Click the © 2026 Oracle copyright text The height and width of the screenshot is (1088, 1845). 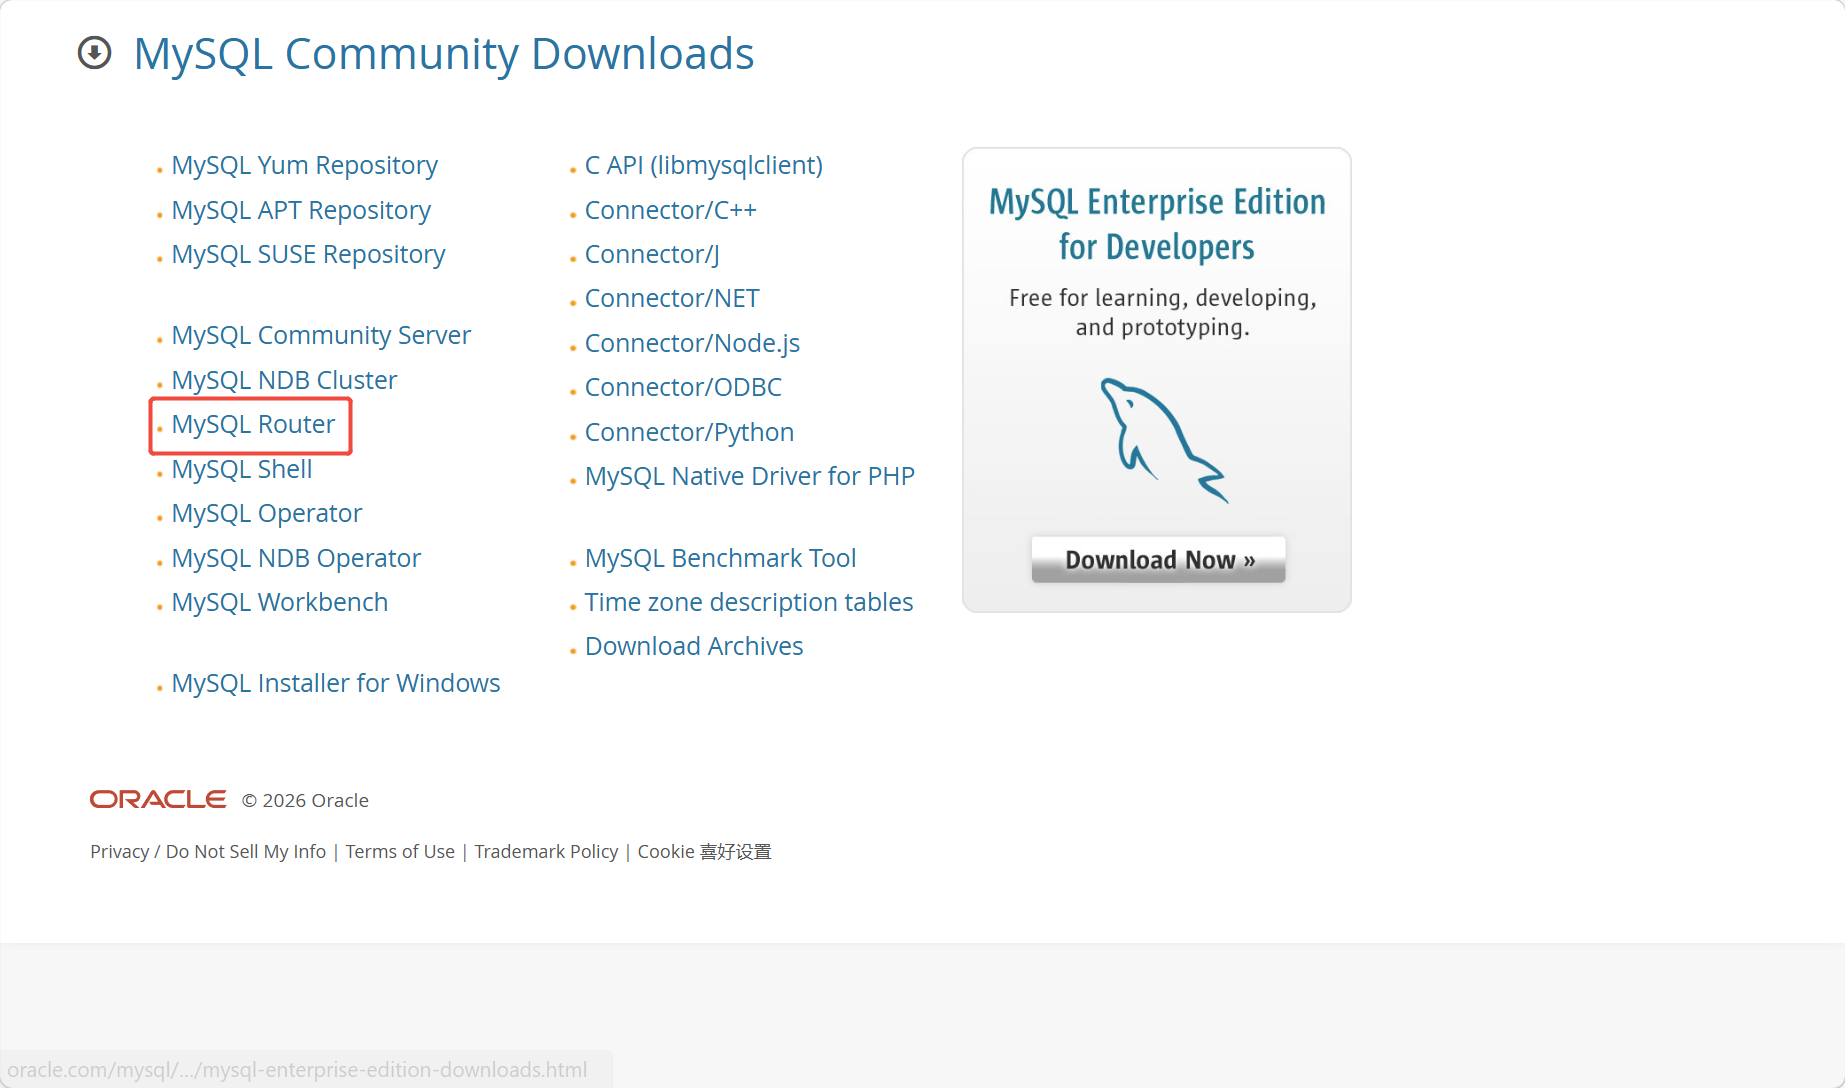click(x=305, y=800)
